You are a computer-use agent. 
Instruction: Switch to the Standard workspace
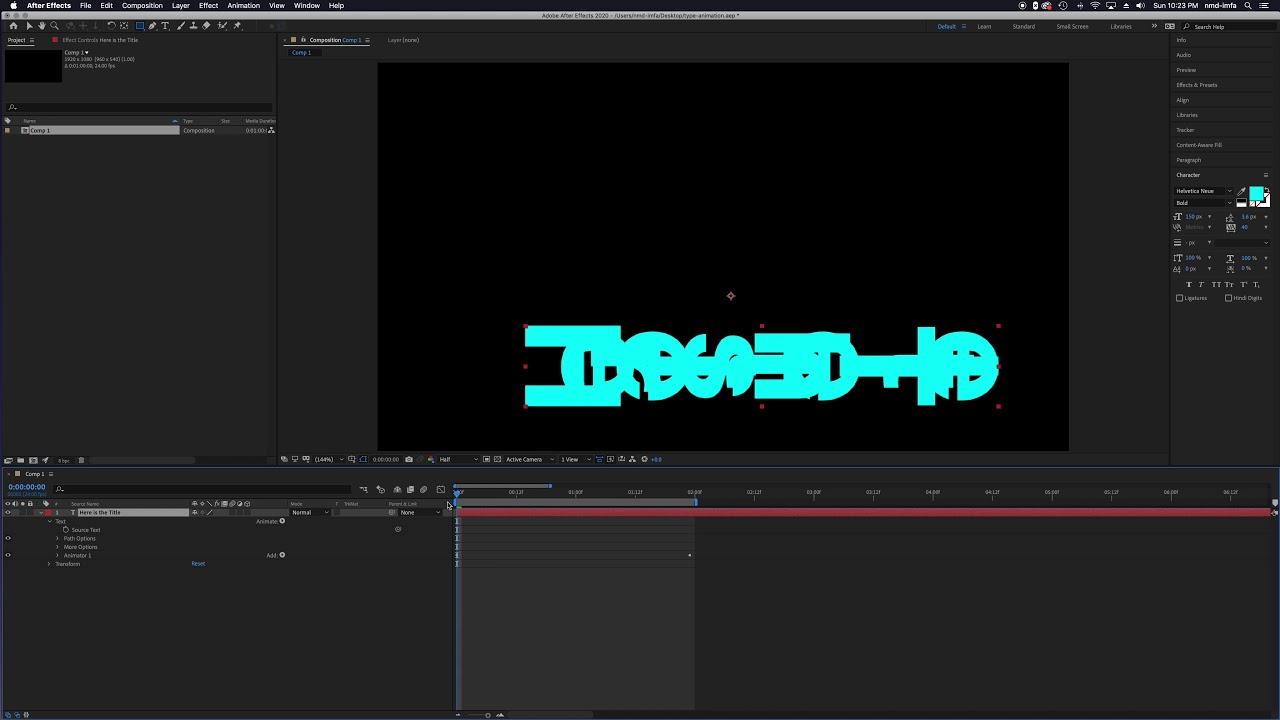[1023, 26]
